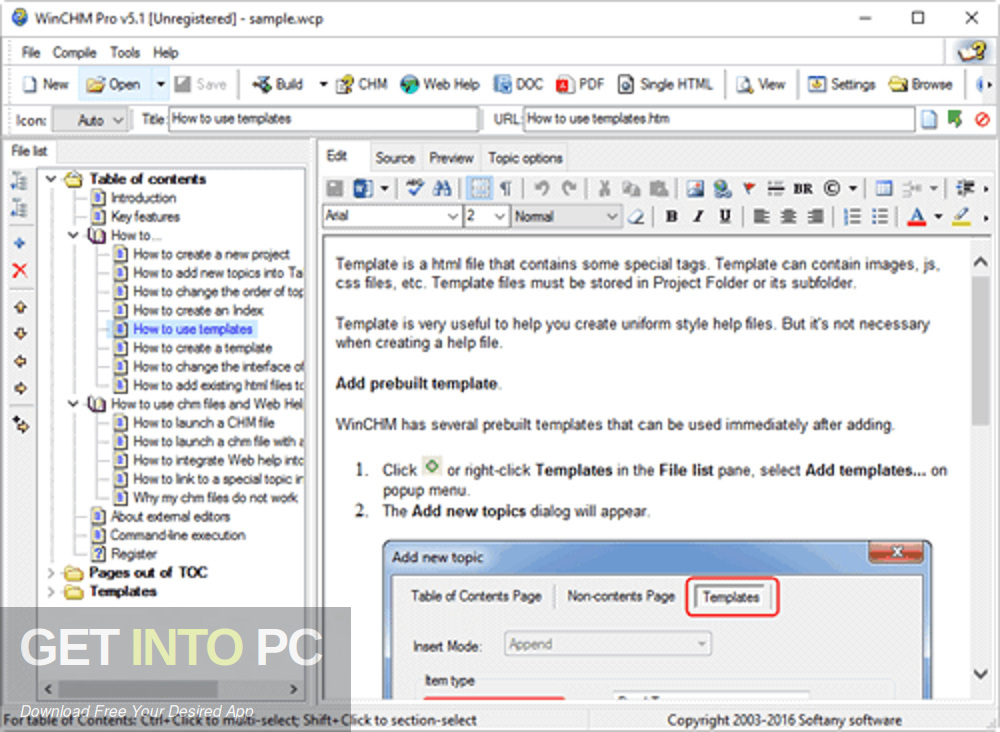
Task: Toggle align left
Action: [761, 217]
